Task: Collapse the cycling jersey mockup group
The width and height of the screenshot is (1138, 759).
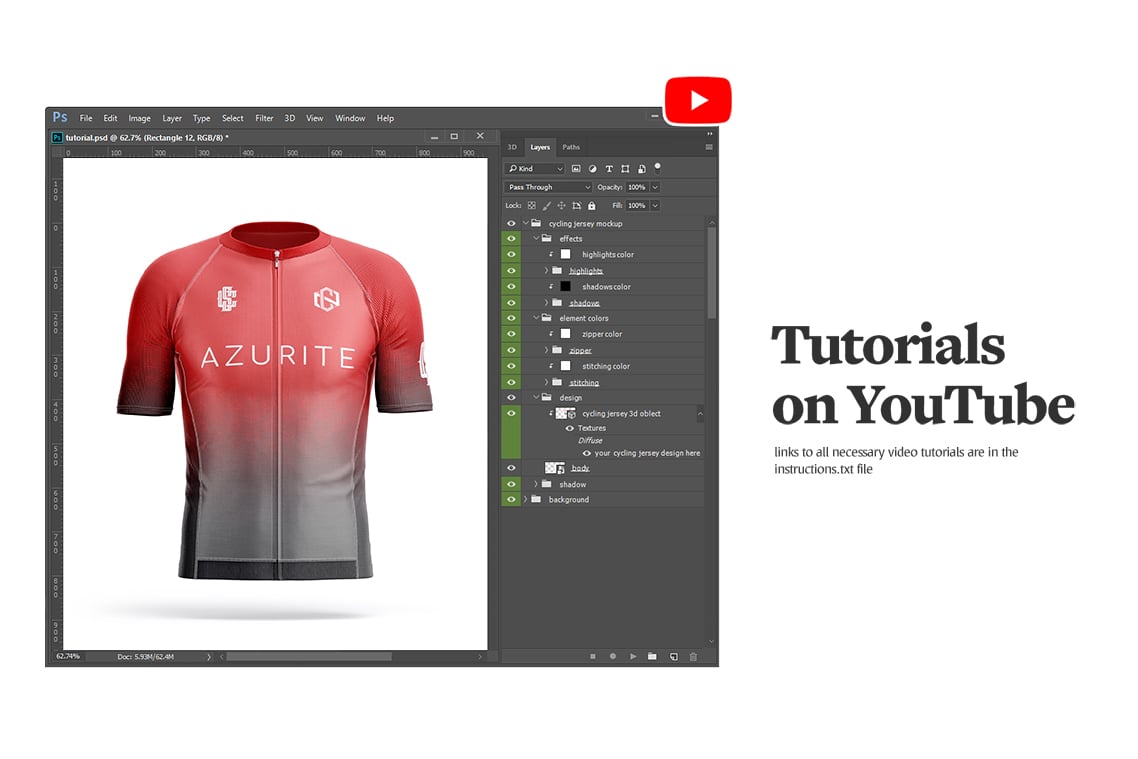Action: (x=524, y=223)
